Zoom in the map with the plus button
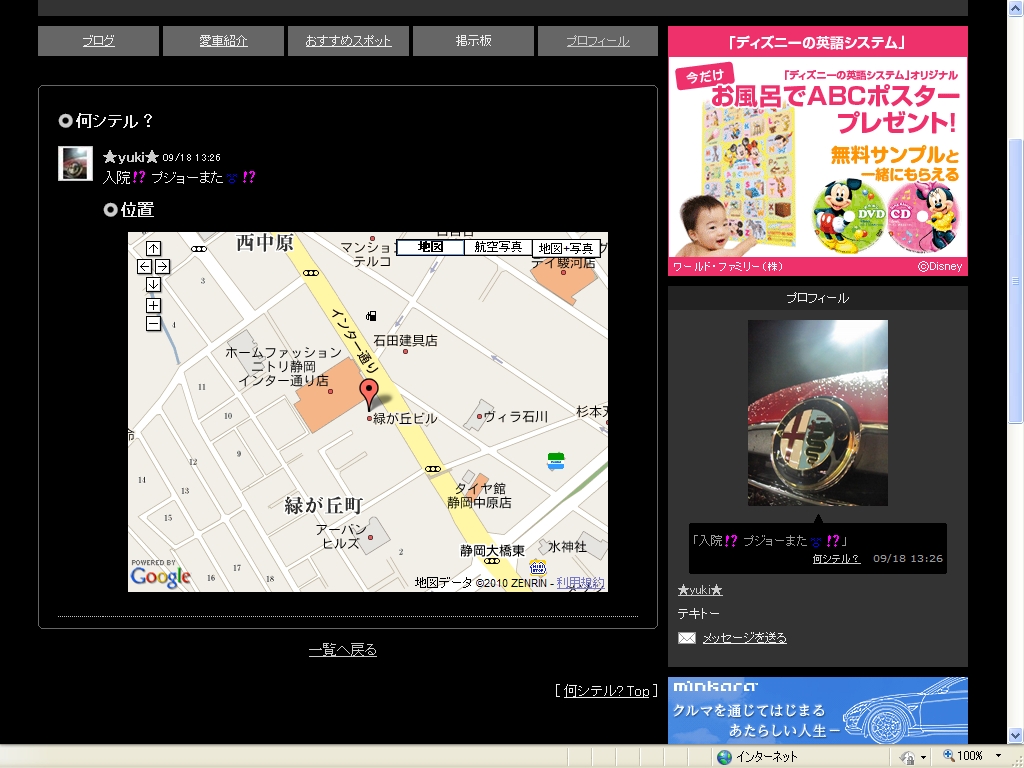Viewport: 1024px width, 768px height. click(153, 305)
